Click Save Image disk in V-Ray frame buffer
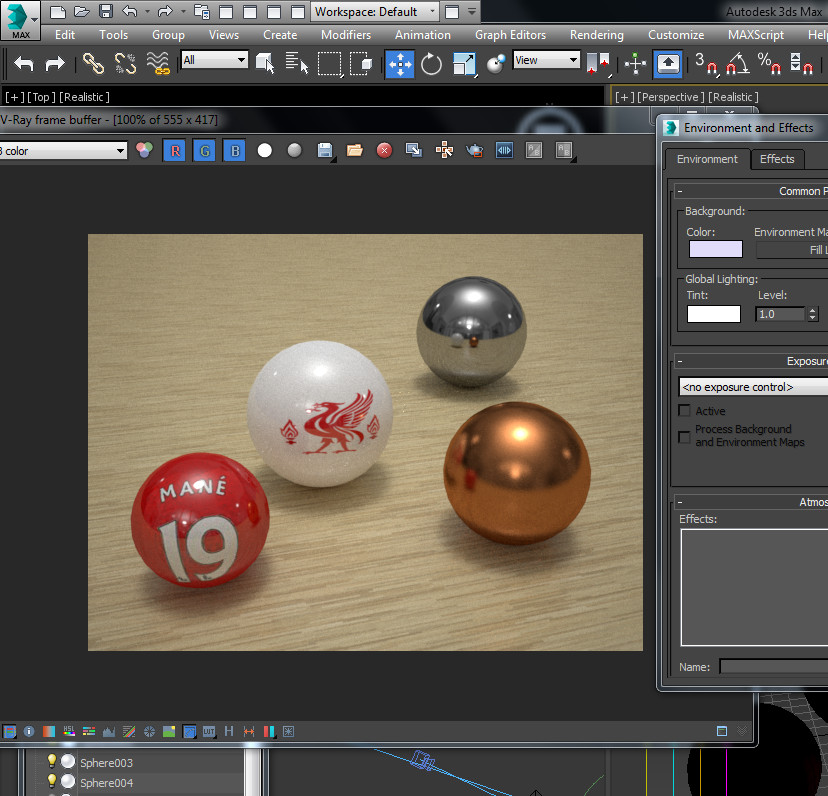Screen dimensions: 828x796 325,151
